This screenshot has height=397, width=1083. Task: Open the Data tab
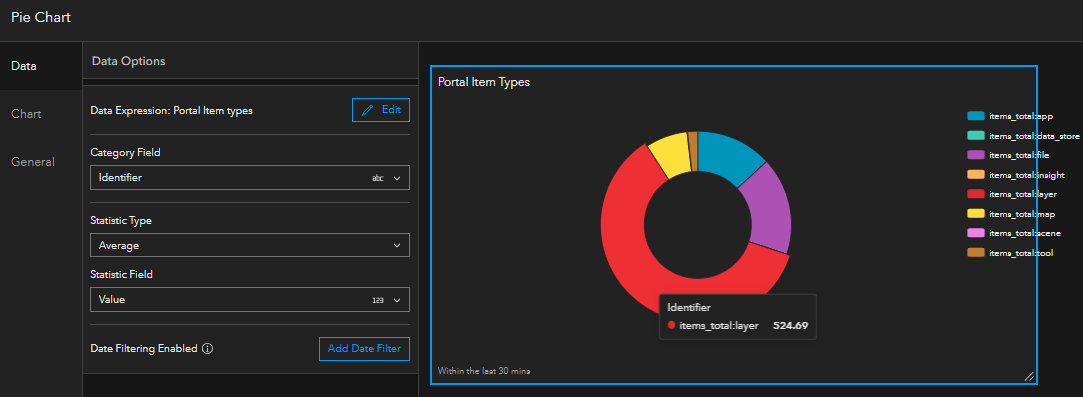[x=41, y=66]
